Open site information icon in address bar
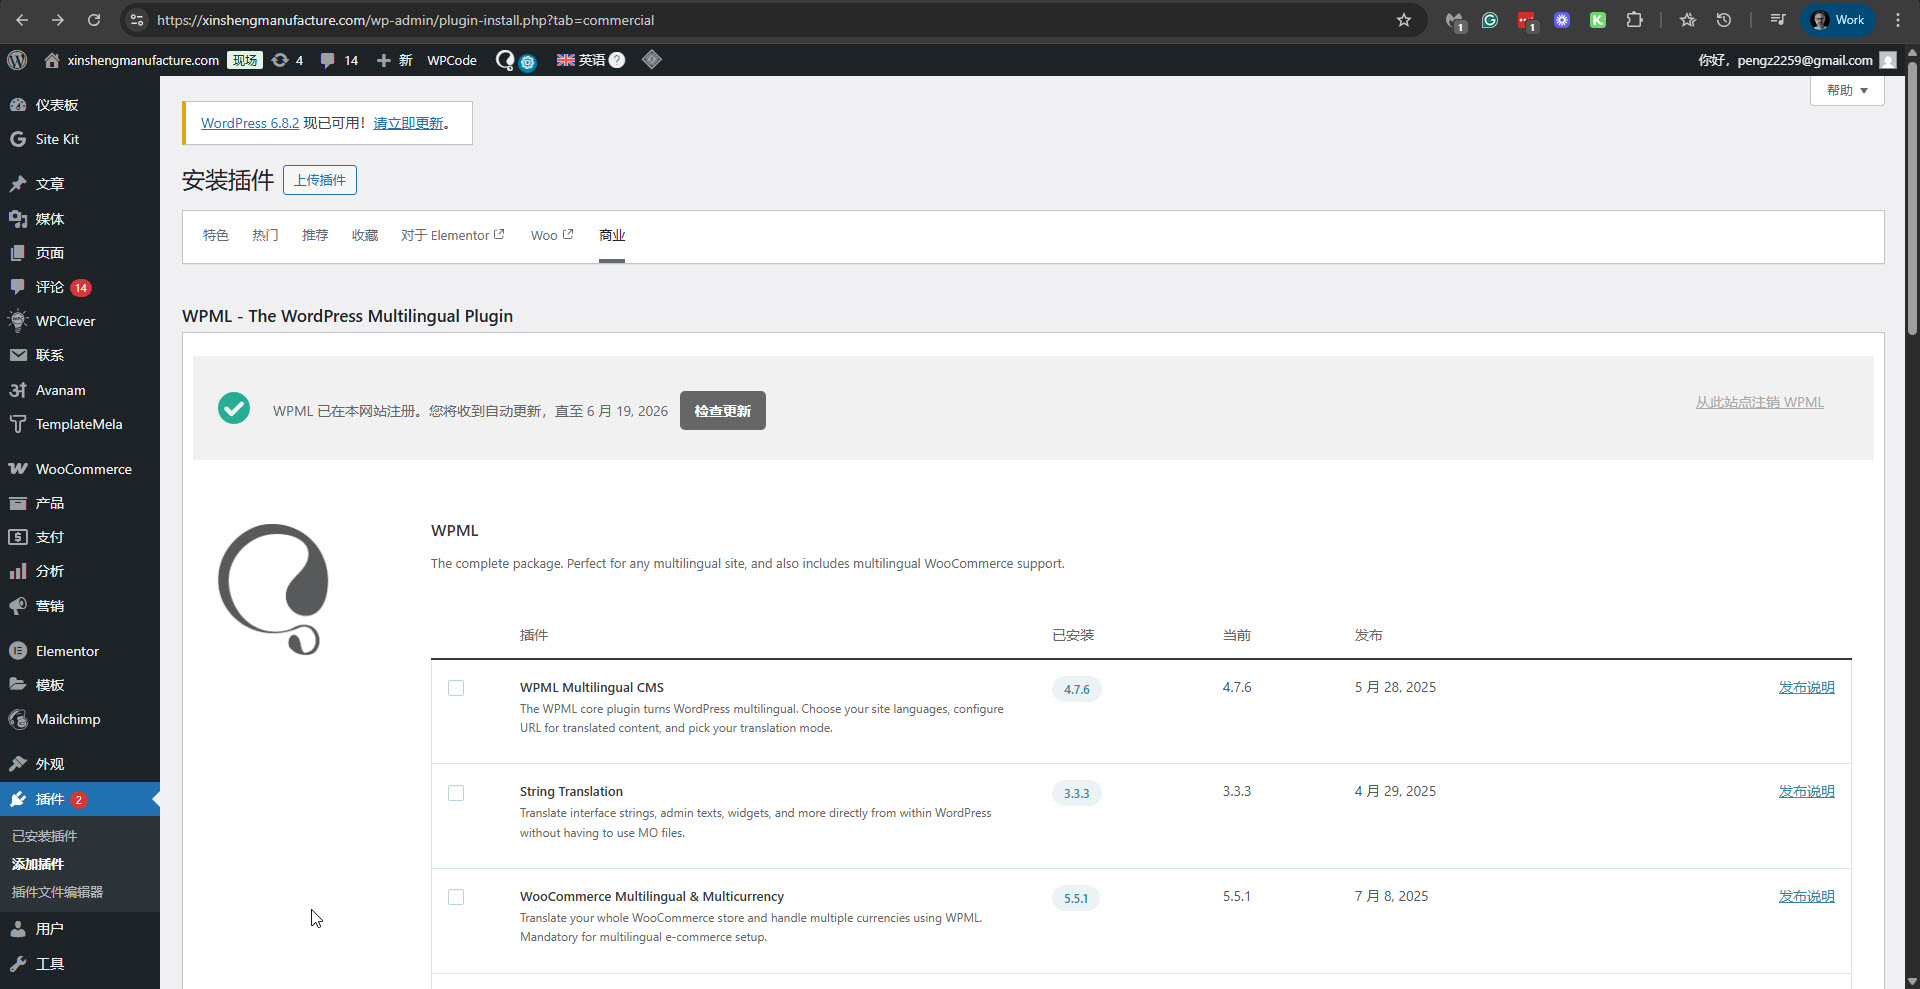Viewport: 1920px width, 989px height. (x=138, y=20)
